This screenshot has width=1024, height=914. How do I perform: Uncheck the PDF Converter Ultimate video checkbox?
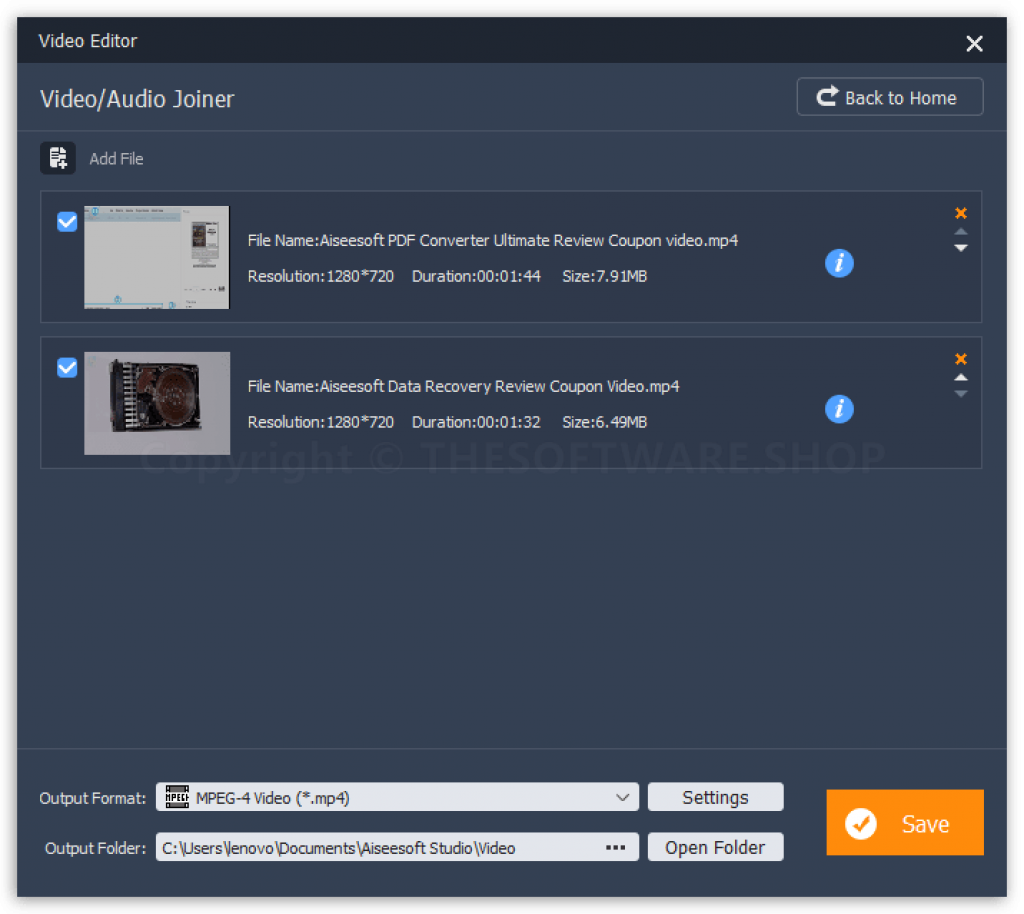pos(67,222)
